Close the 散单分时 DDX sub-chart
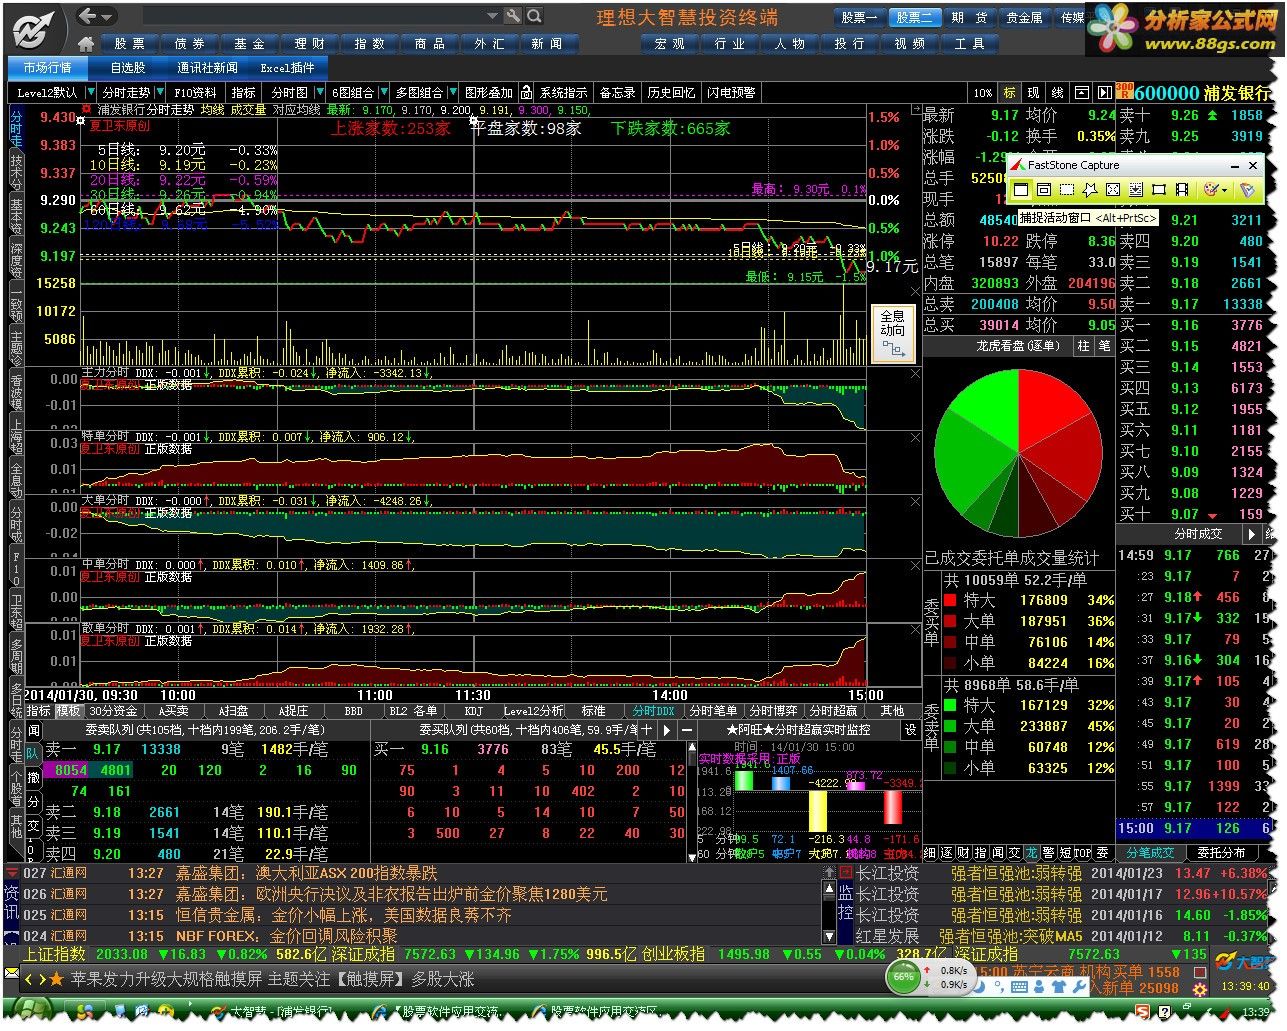This screenshot has height=1031, width=1287. click(914, 629)
